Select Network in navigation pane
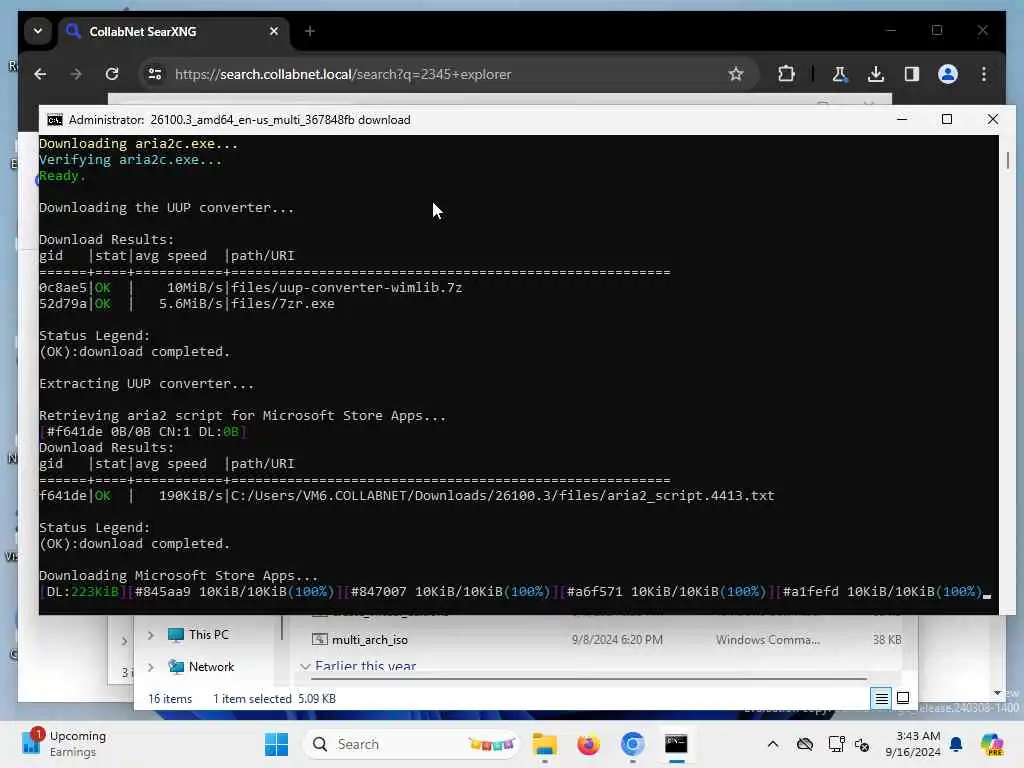 [211, 667]
